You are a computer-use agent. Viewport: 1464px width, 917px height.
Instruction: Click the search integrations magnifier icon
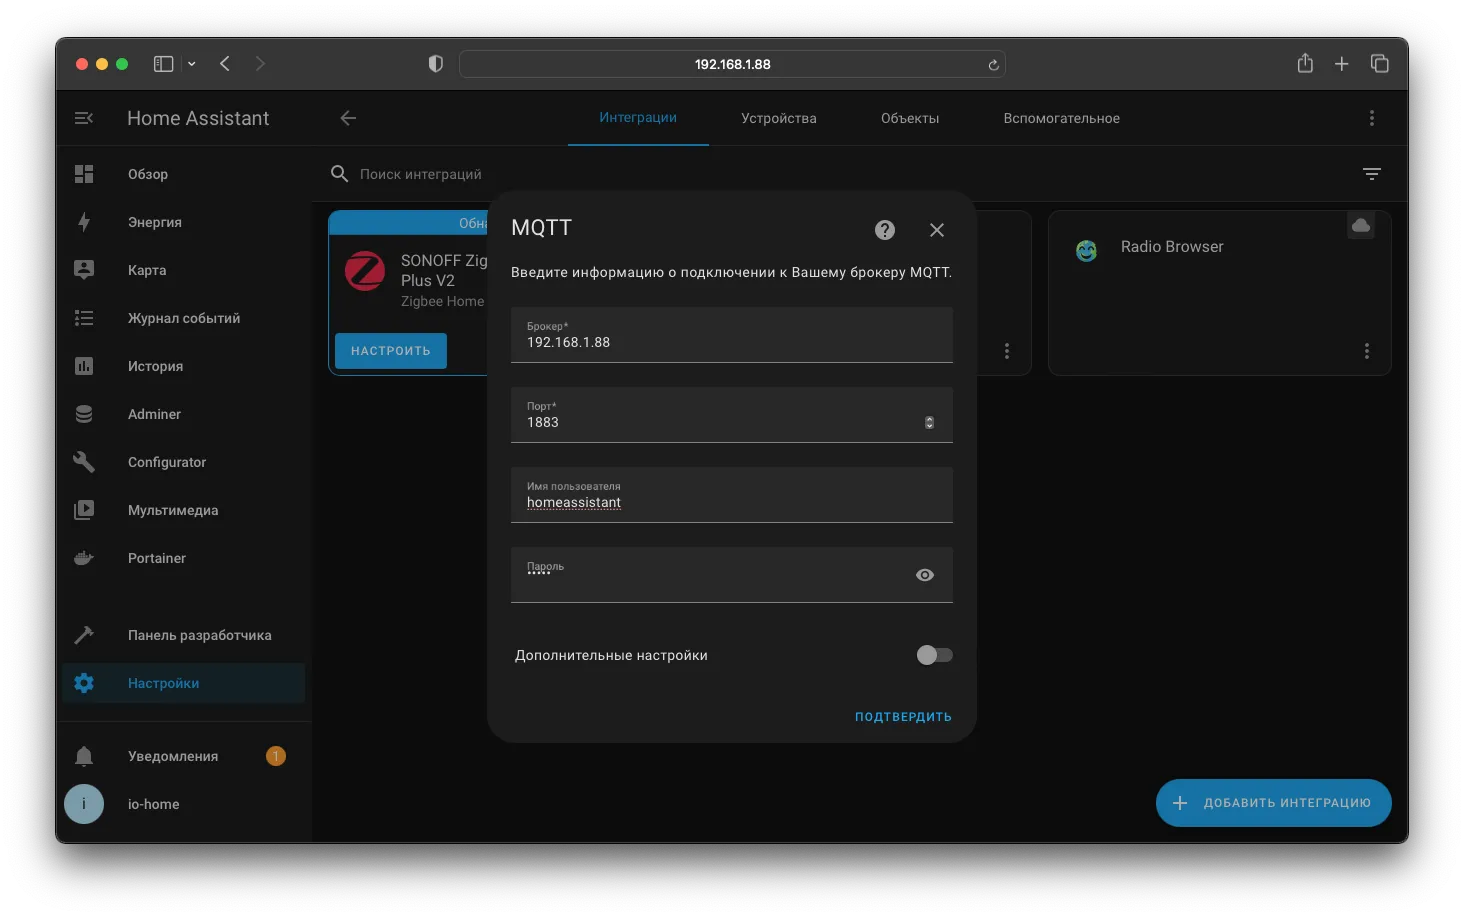(x=340, y=174)
